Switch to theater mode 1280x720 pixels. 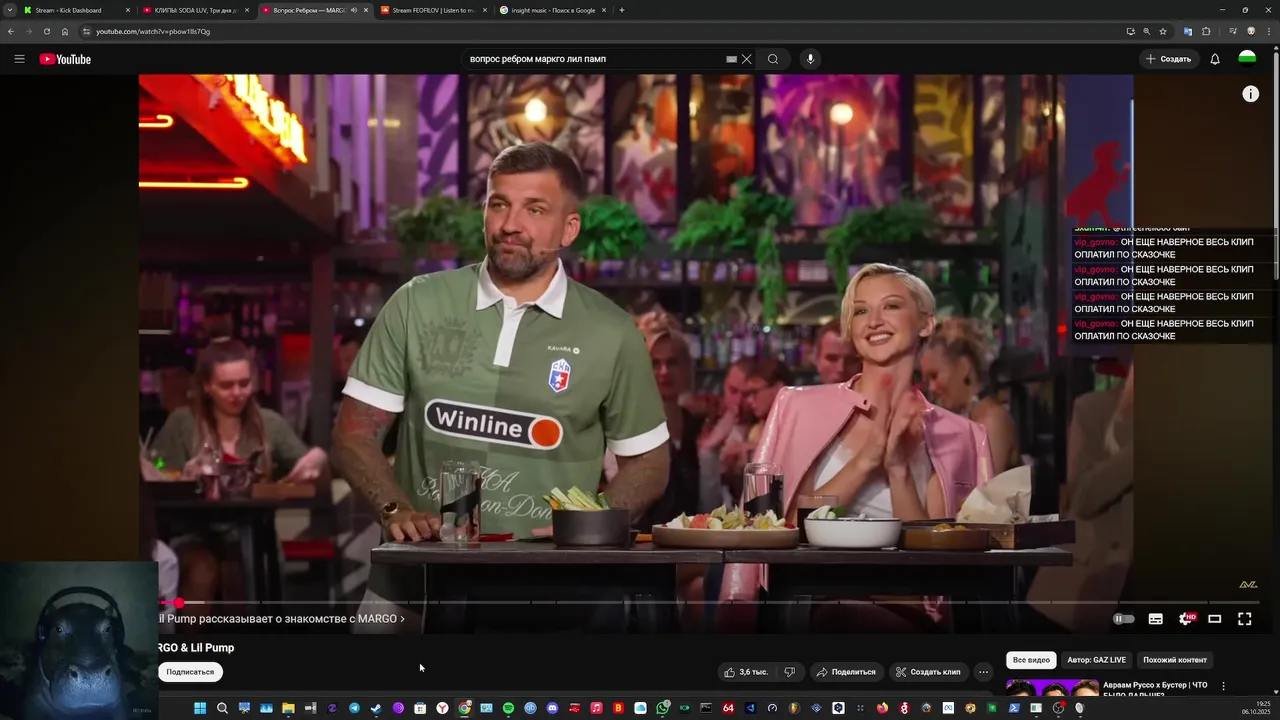1215,619
